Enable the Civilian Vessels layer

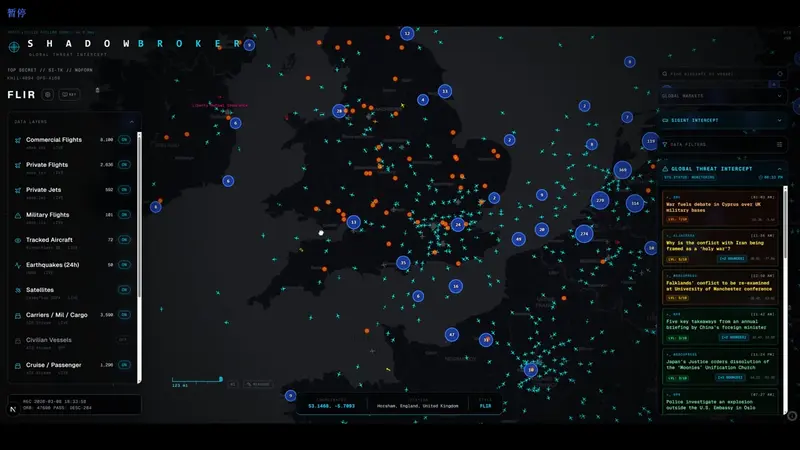click(x=125, y=340)
